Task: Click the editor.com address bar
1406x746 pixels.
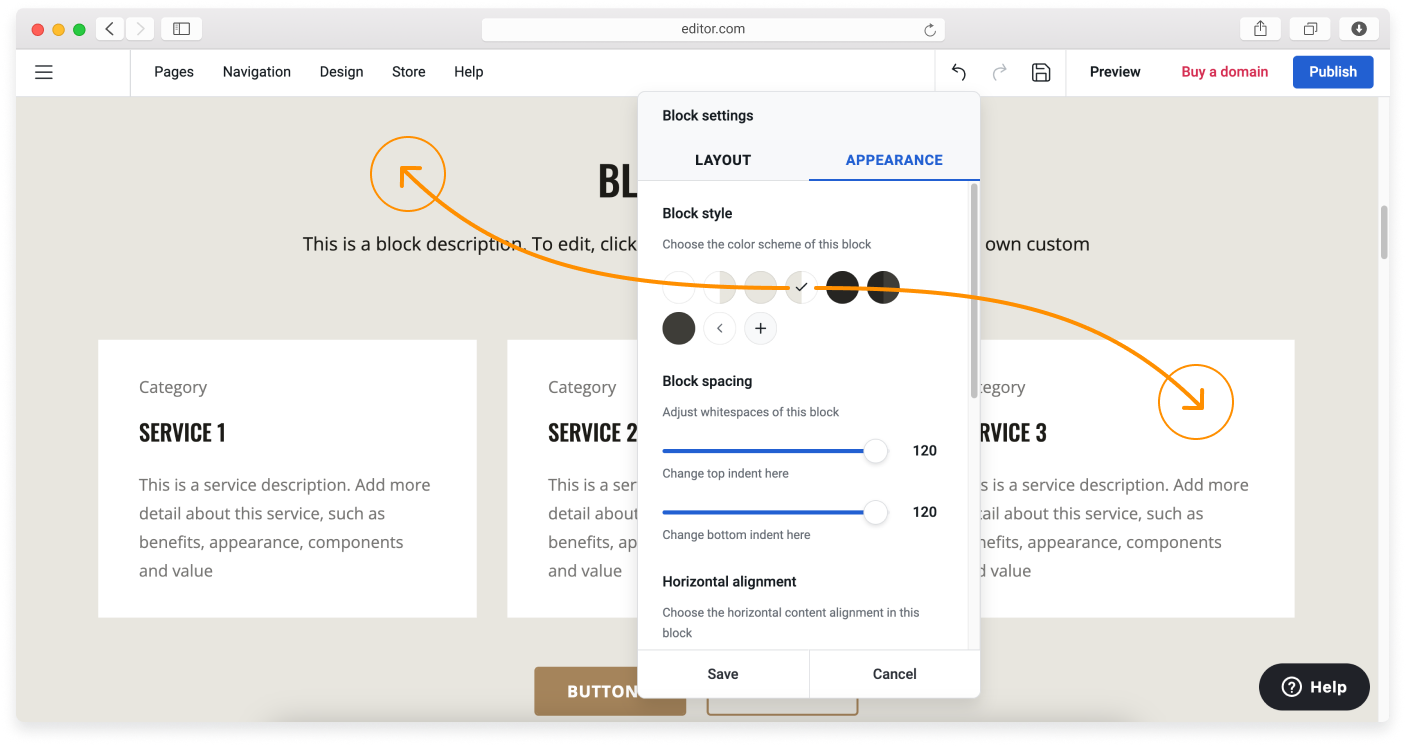Action: 713,29
